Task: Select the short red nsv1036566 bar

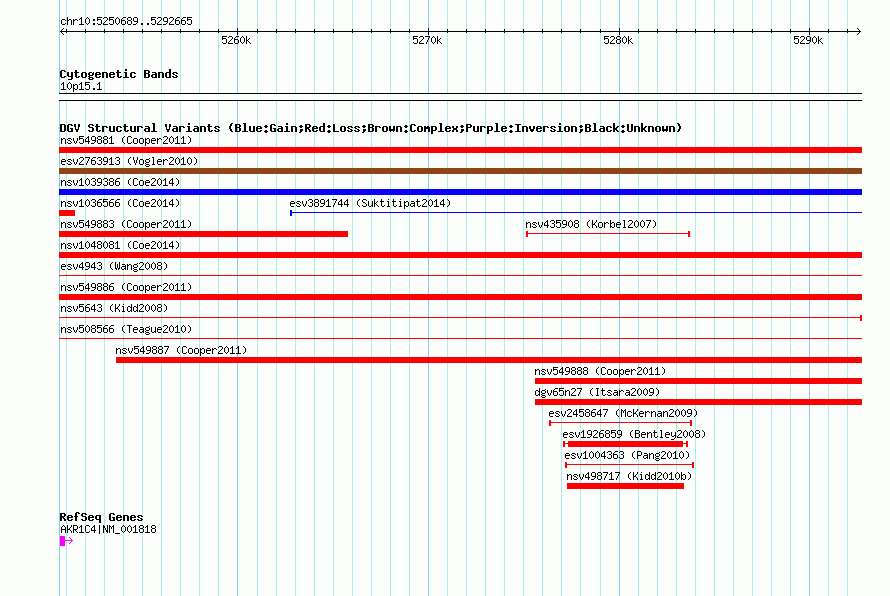Action: coord(67,213)
